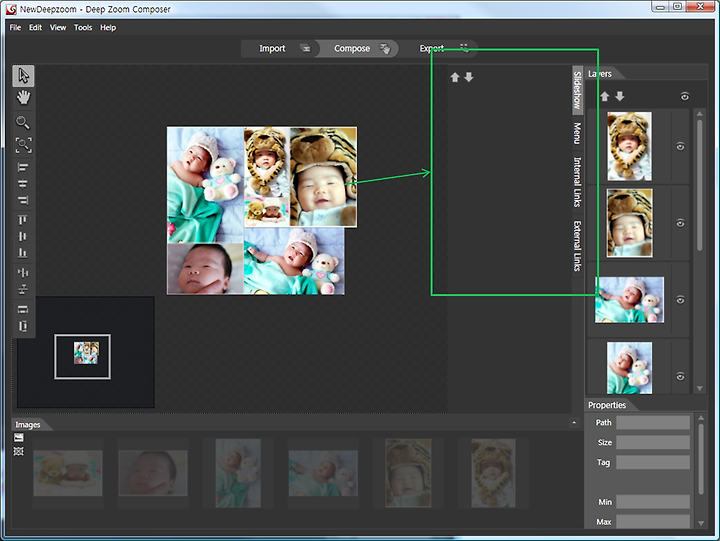Click the Min input field

click(x=652, y=502)
